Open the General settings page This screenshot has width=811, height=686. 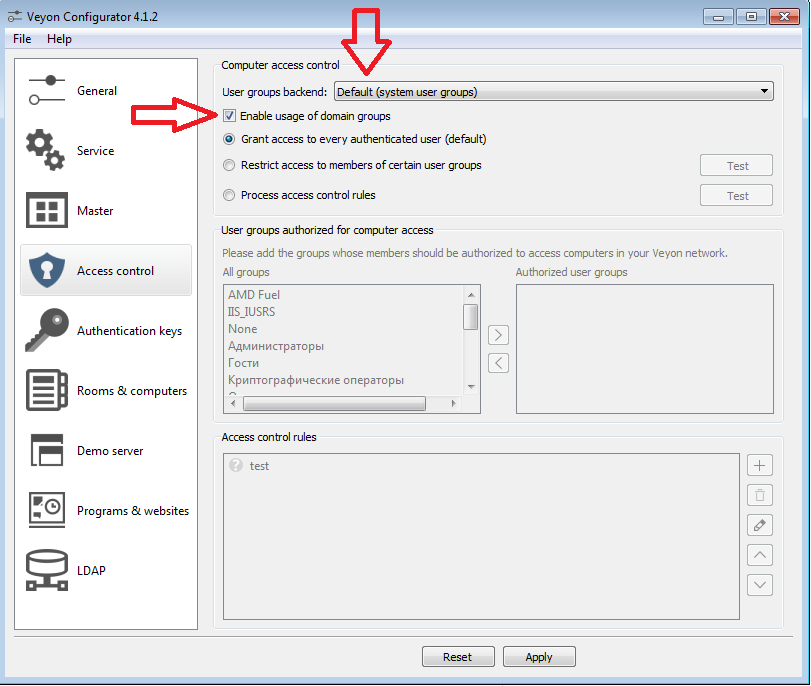(x=97, y=90)
